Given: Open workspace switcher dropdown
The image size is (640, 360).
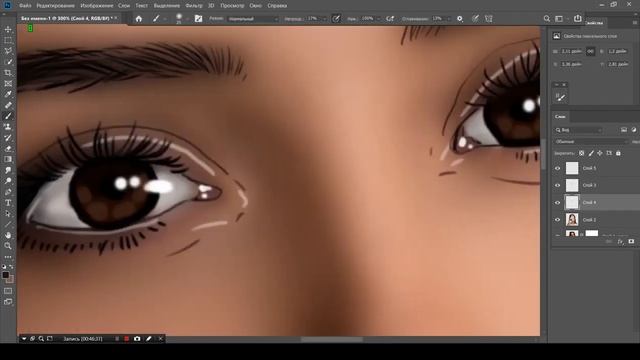Looking at the screenshot, I should (559, 19).
